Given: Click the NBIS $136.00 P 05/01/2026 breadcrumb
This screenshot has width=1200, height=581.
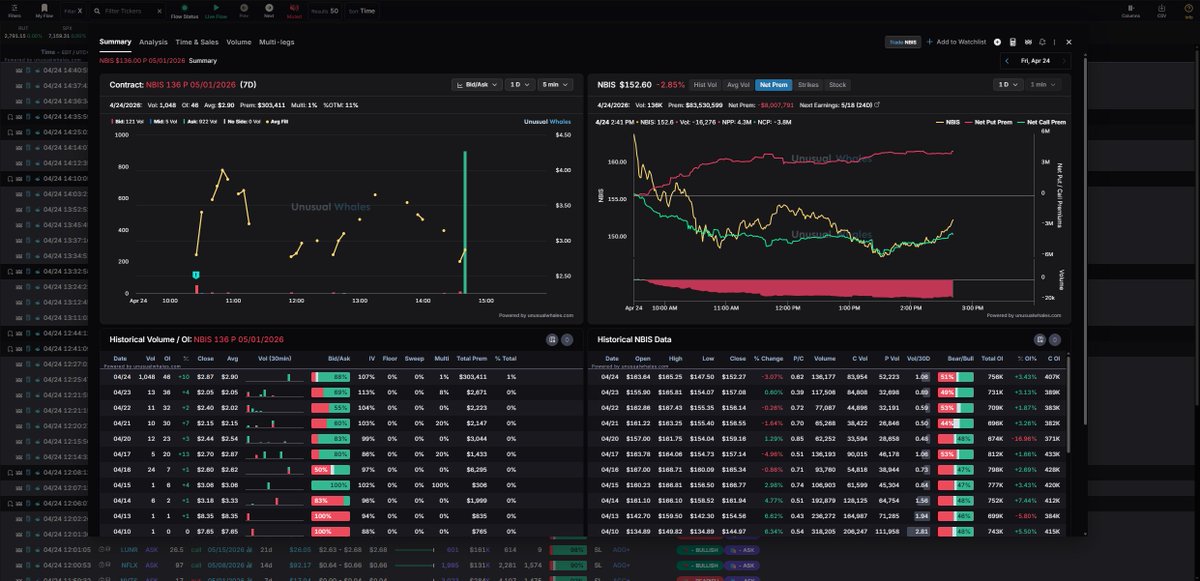Looking at the screenshot, I should [x=142, y=60].
